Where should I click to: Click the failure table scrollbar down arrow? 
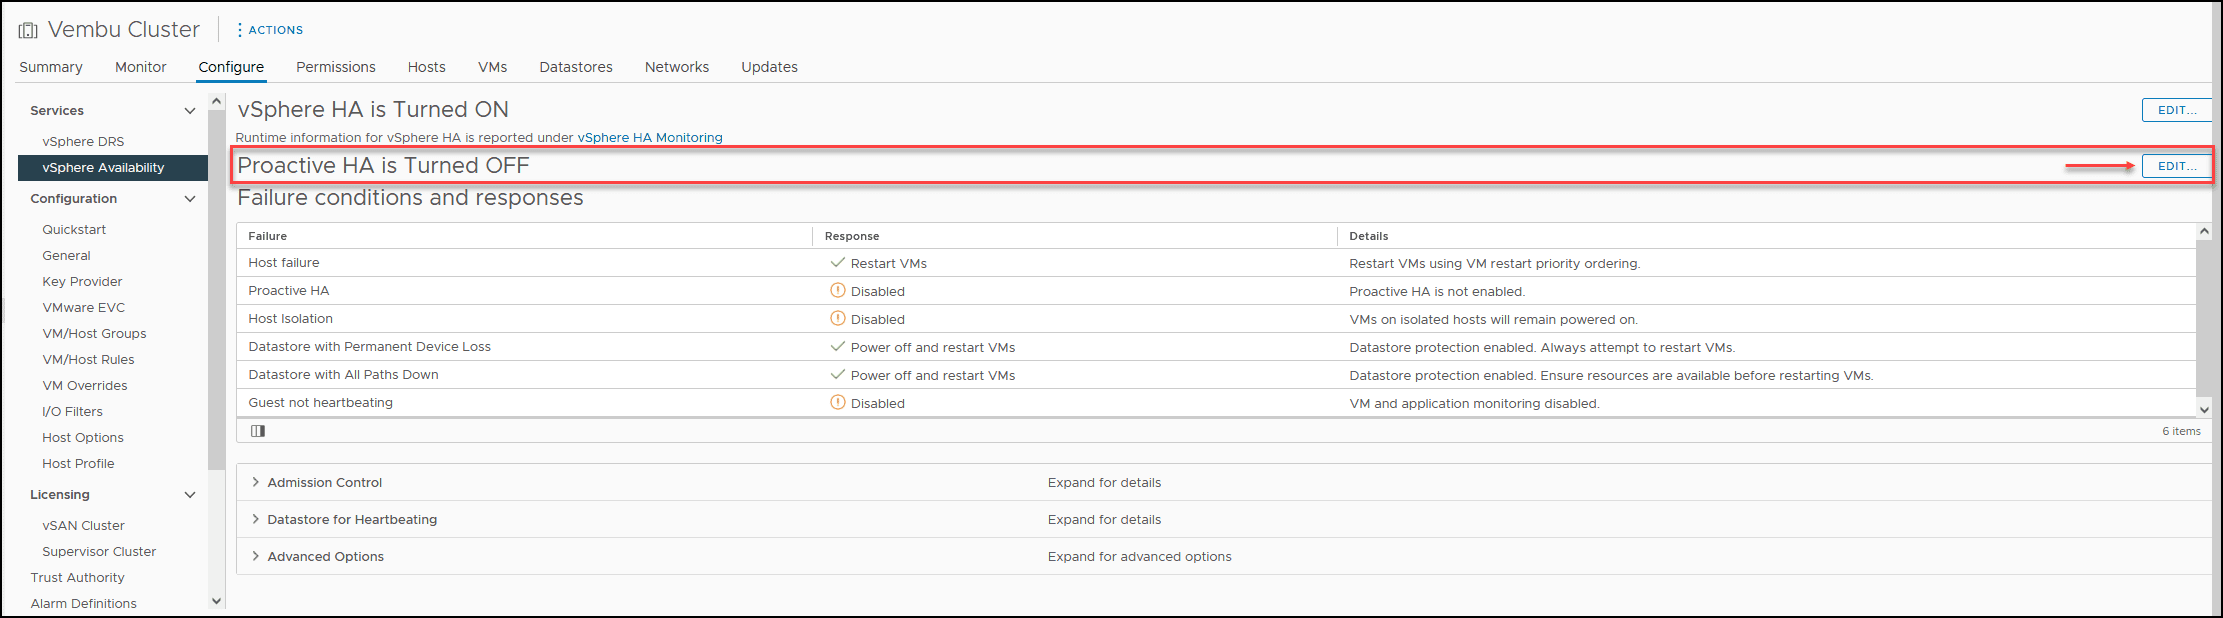click(x=2204, y=410)
